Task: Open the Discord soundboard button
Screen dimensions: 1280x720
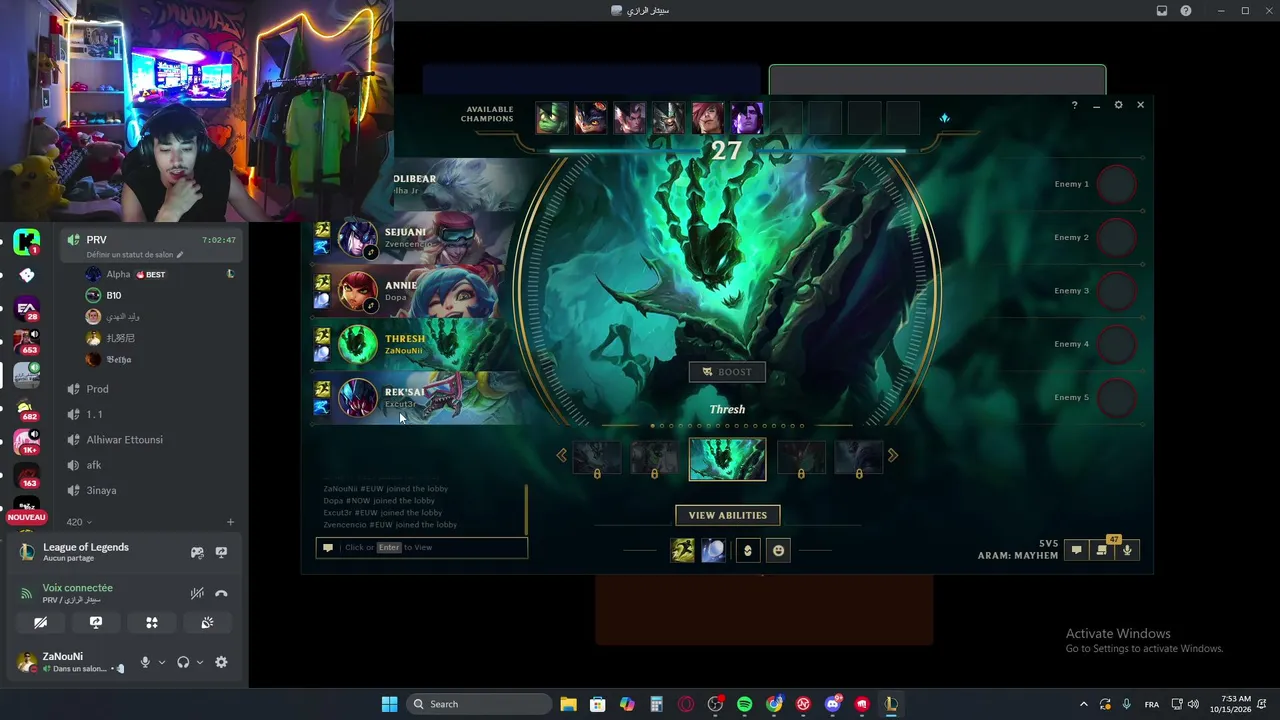Action: tap(207, 622)
